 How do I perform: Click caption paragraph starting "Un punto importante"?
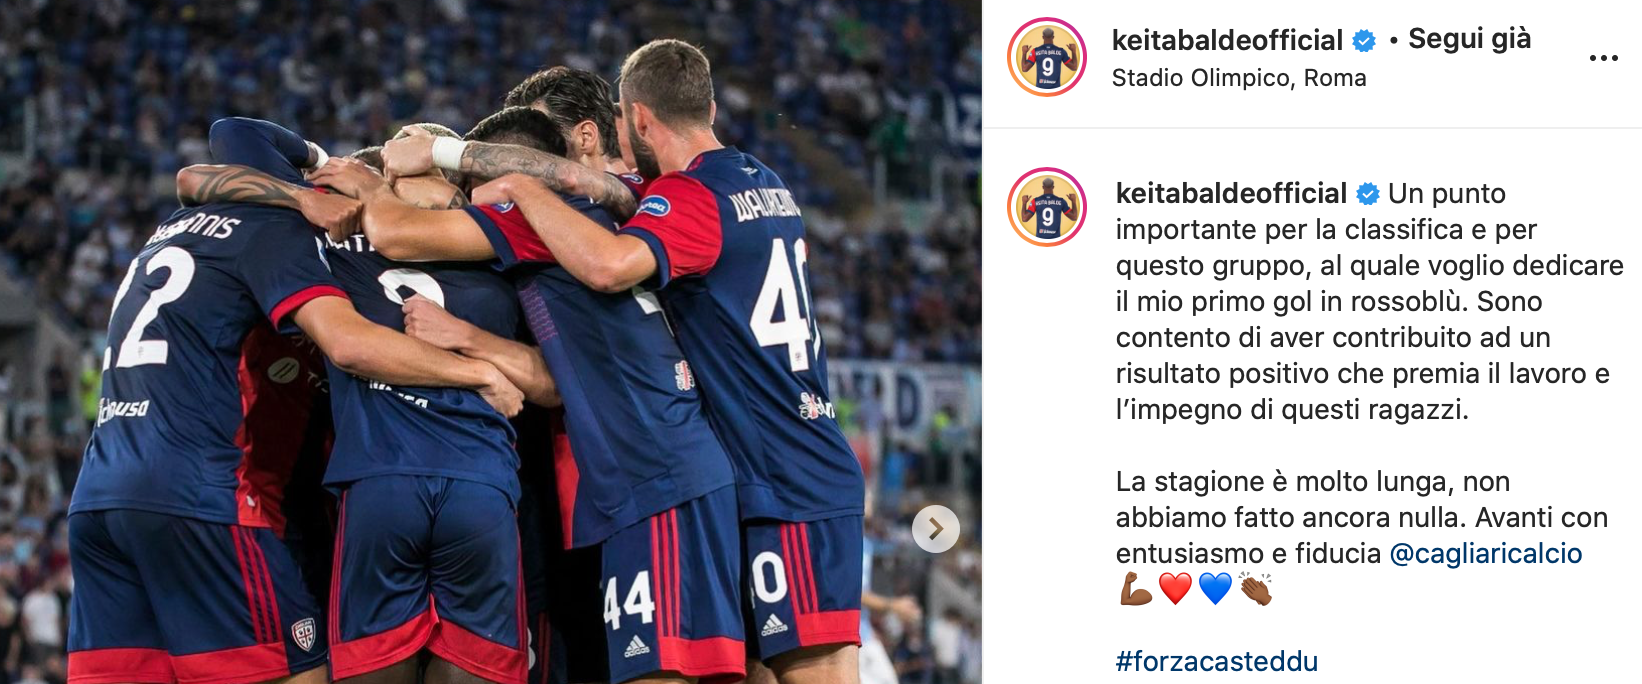pyautogui.click(x=1369, y=301)
